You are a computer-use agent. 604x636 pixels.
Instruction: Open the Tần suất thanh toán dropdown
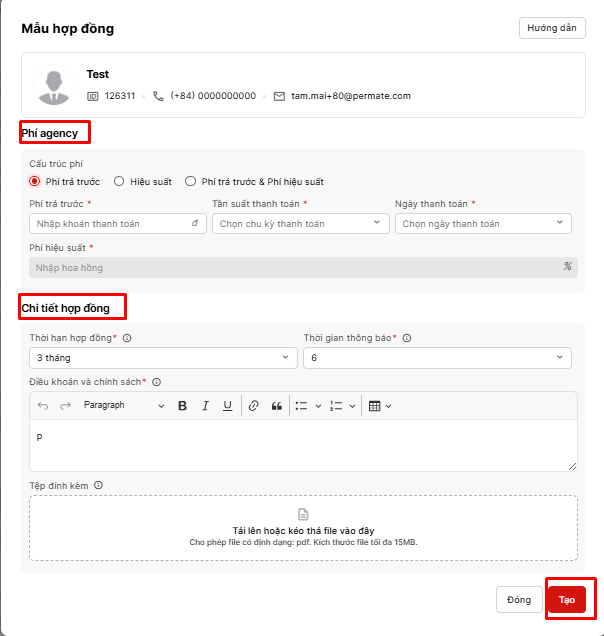pos(300,224)
